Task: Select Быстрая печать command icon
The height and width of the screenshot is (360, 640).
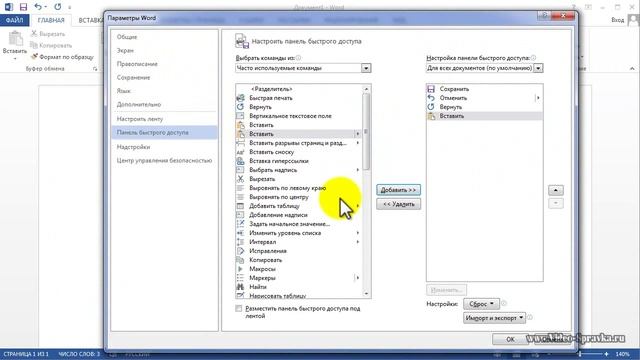Action: point(240,98)
